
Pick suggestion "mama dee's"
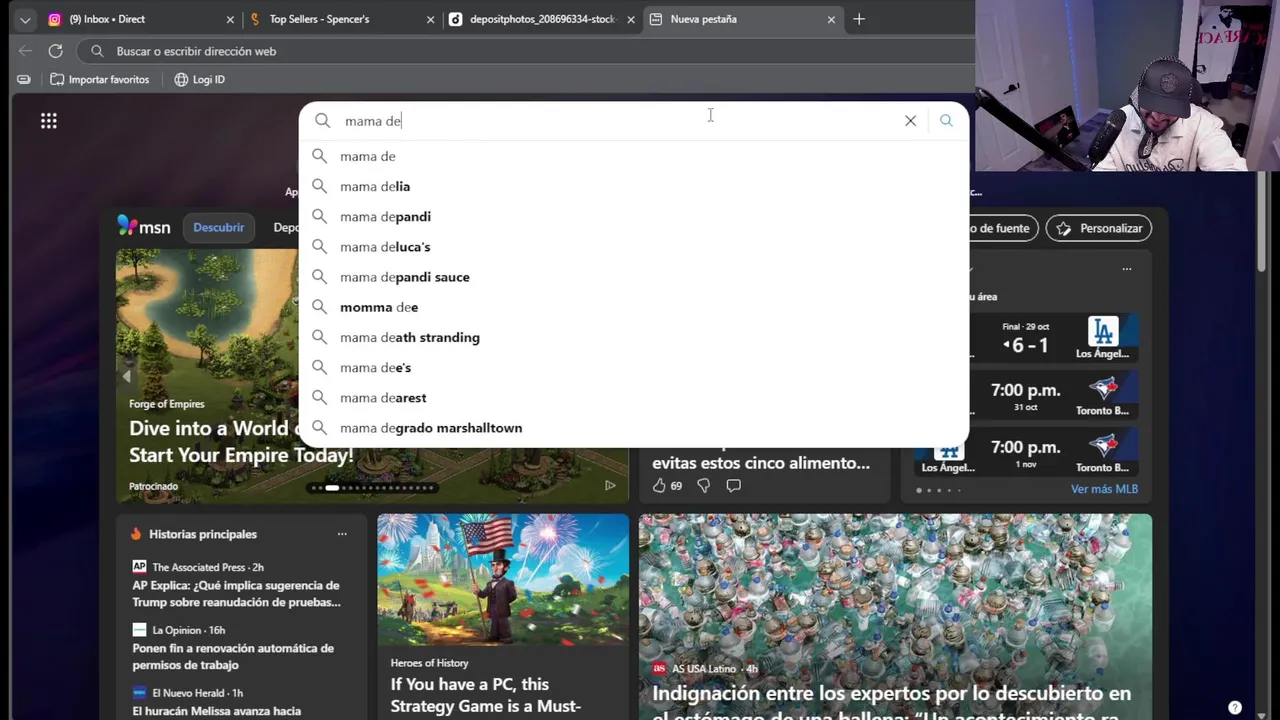(634, 367)
